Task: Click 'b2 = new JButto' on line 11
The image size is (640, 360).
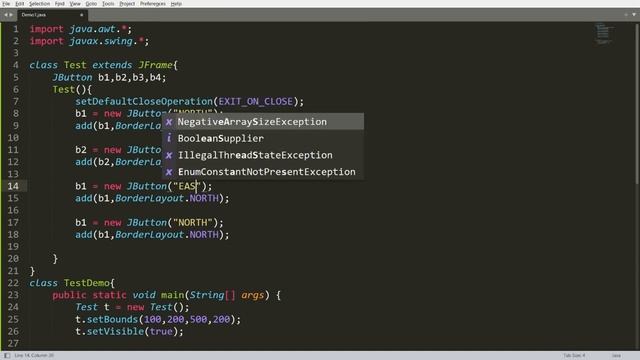Action: pyautogui.click(x=118, y=150)
